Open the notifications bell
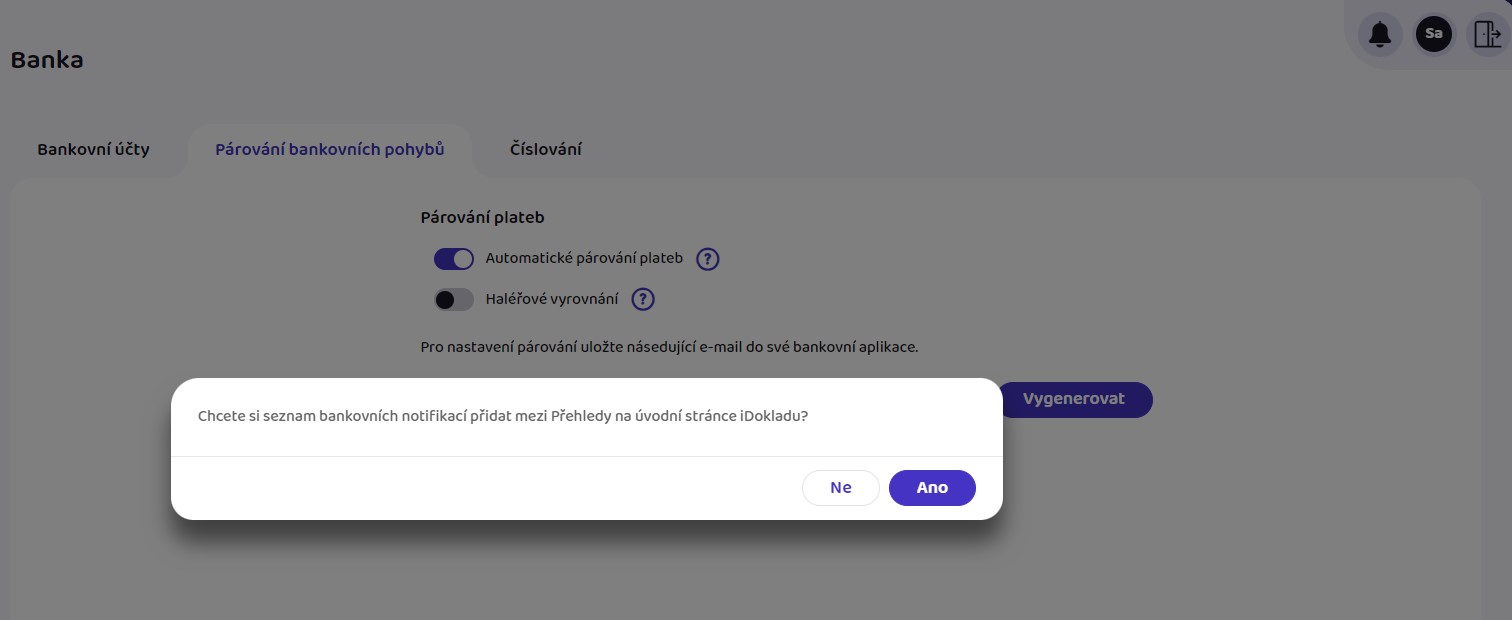Viewport: 1512px width, 620px height. click(x=1380, y=35)
